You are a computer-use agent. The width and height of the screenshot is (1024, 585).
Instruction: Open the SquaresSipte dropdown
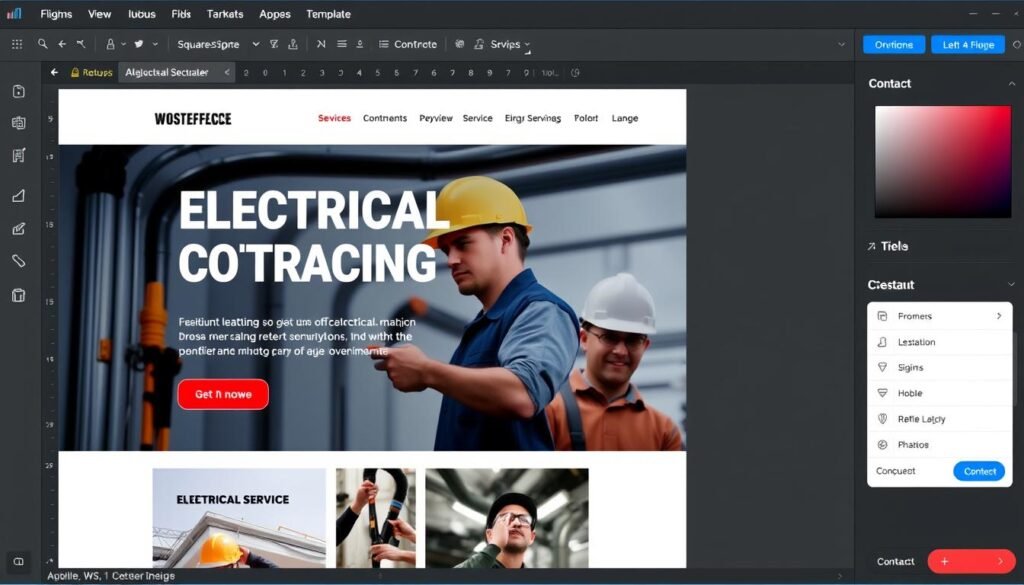pos(214,44)
